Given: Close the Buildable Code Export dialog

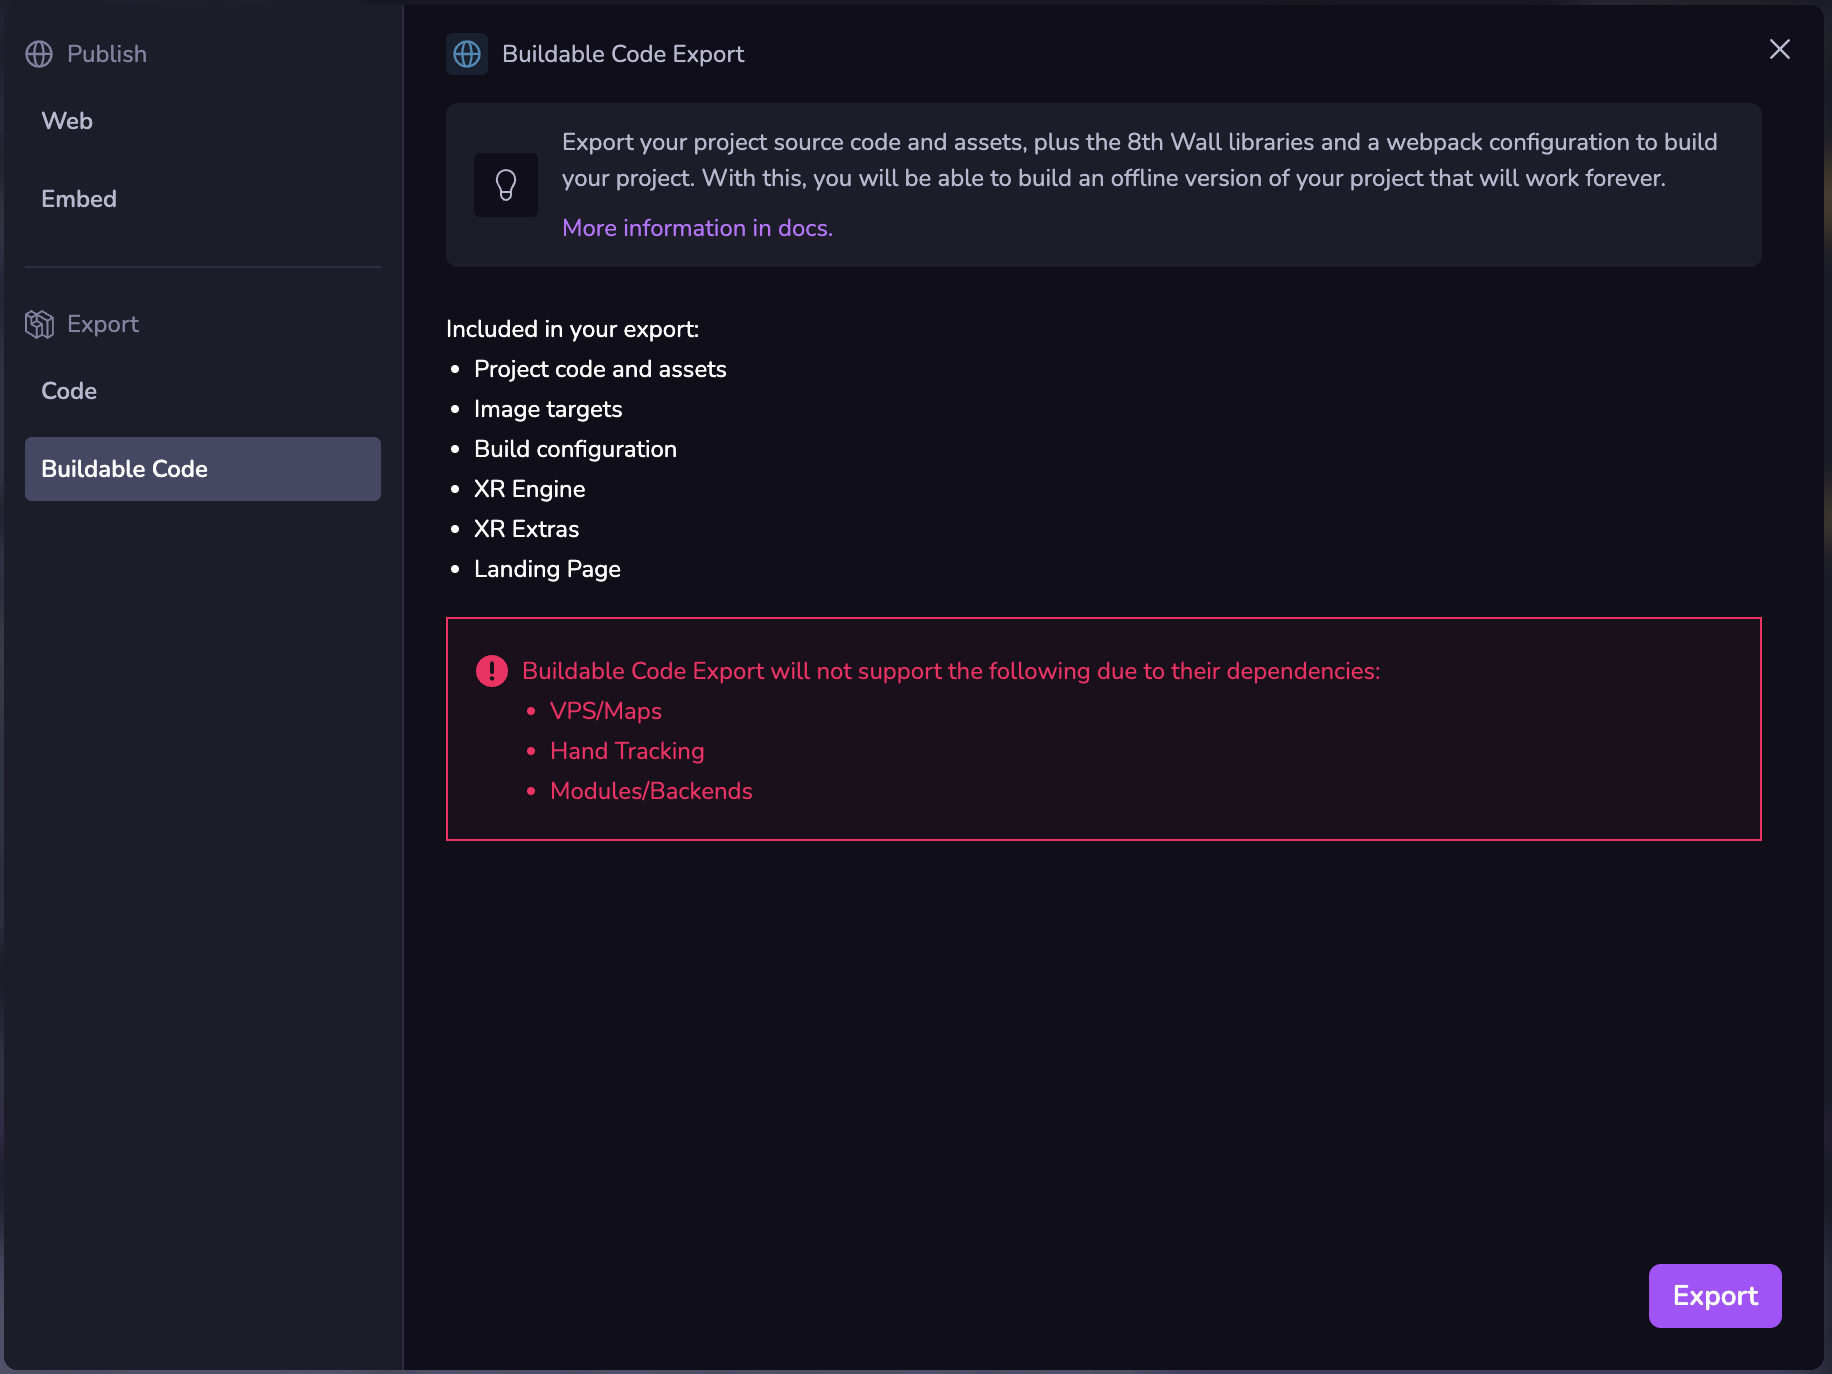Looking at the screenshot, I should pos(1779,49).
